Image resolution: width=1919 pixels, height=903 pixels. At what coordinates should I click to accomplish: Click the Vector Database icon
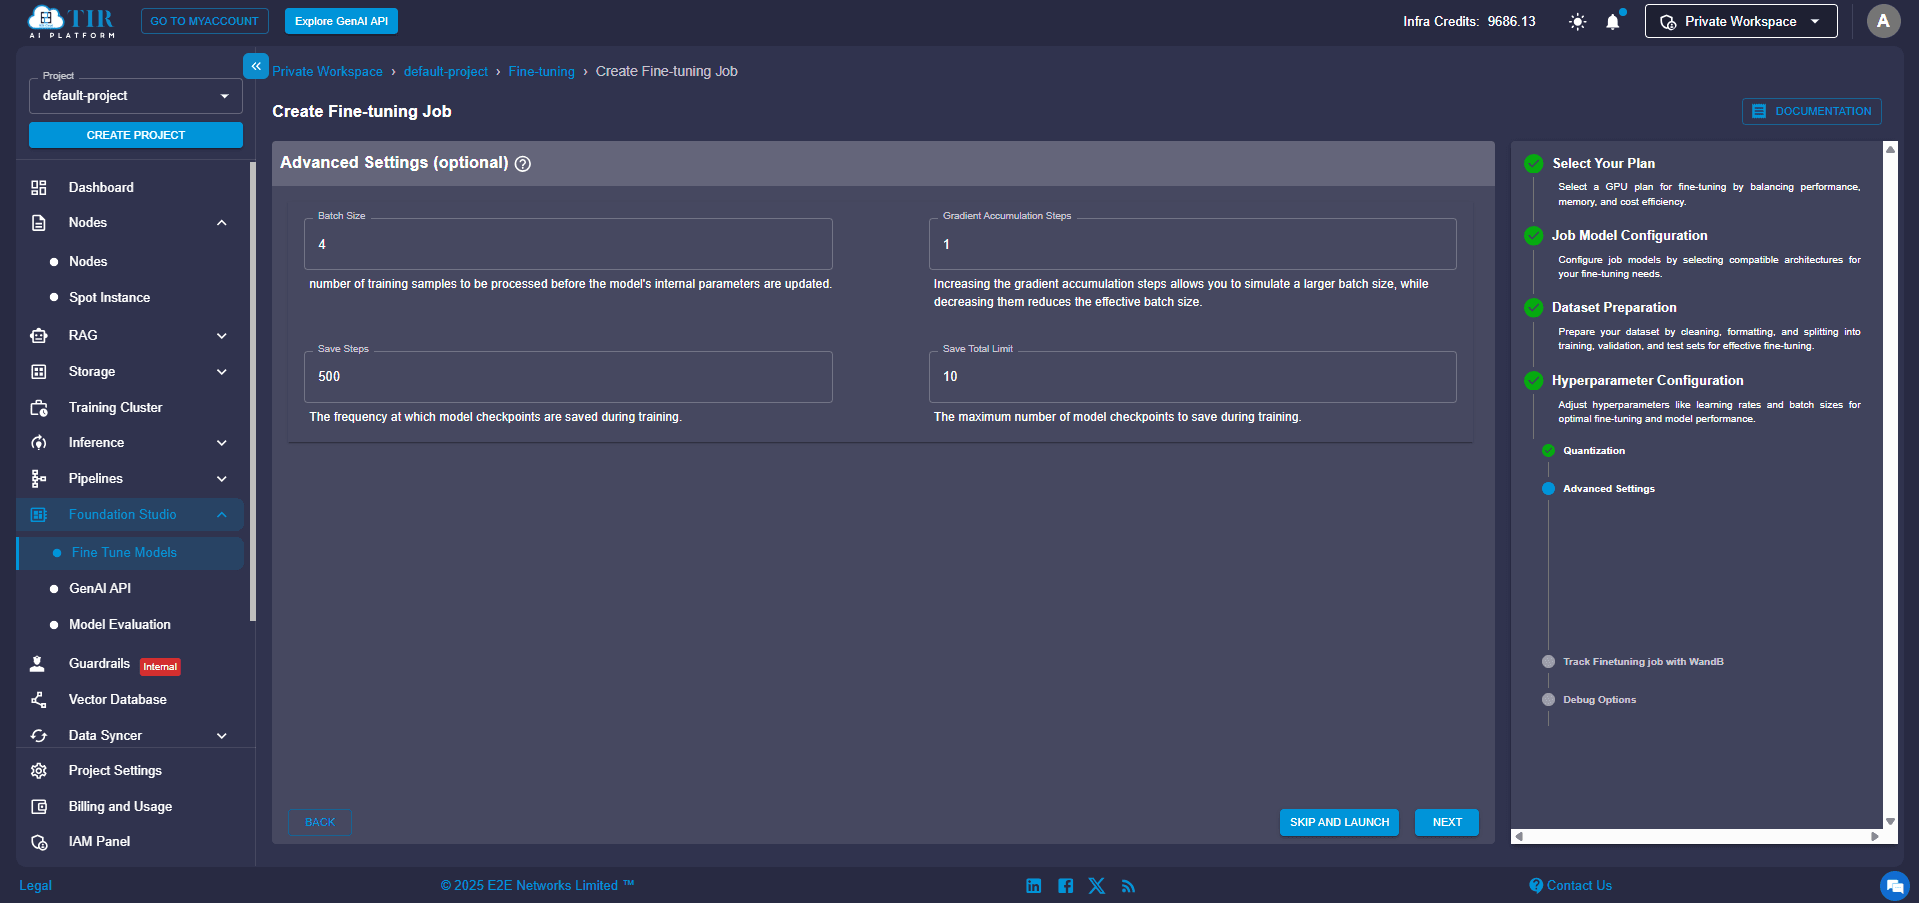[x=39, y=700]
